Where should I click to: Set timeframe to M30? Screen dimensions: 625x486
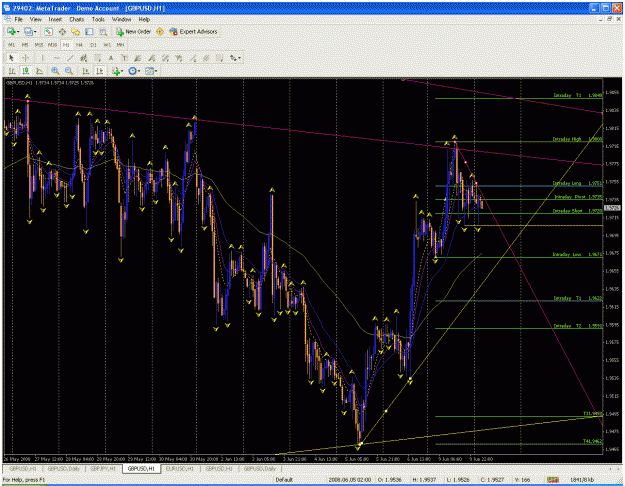(x=52, y=45)
